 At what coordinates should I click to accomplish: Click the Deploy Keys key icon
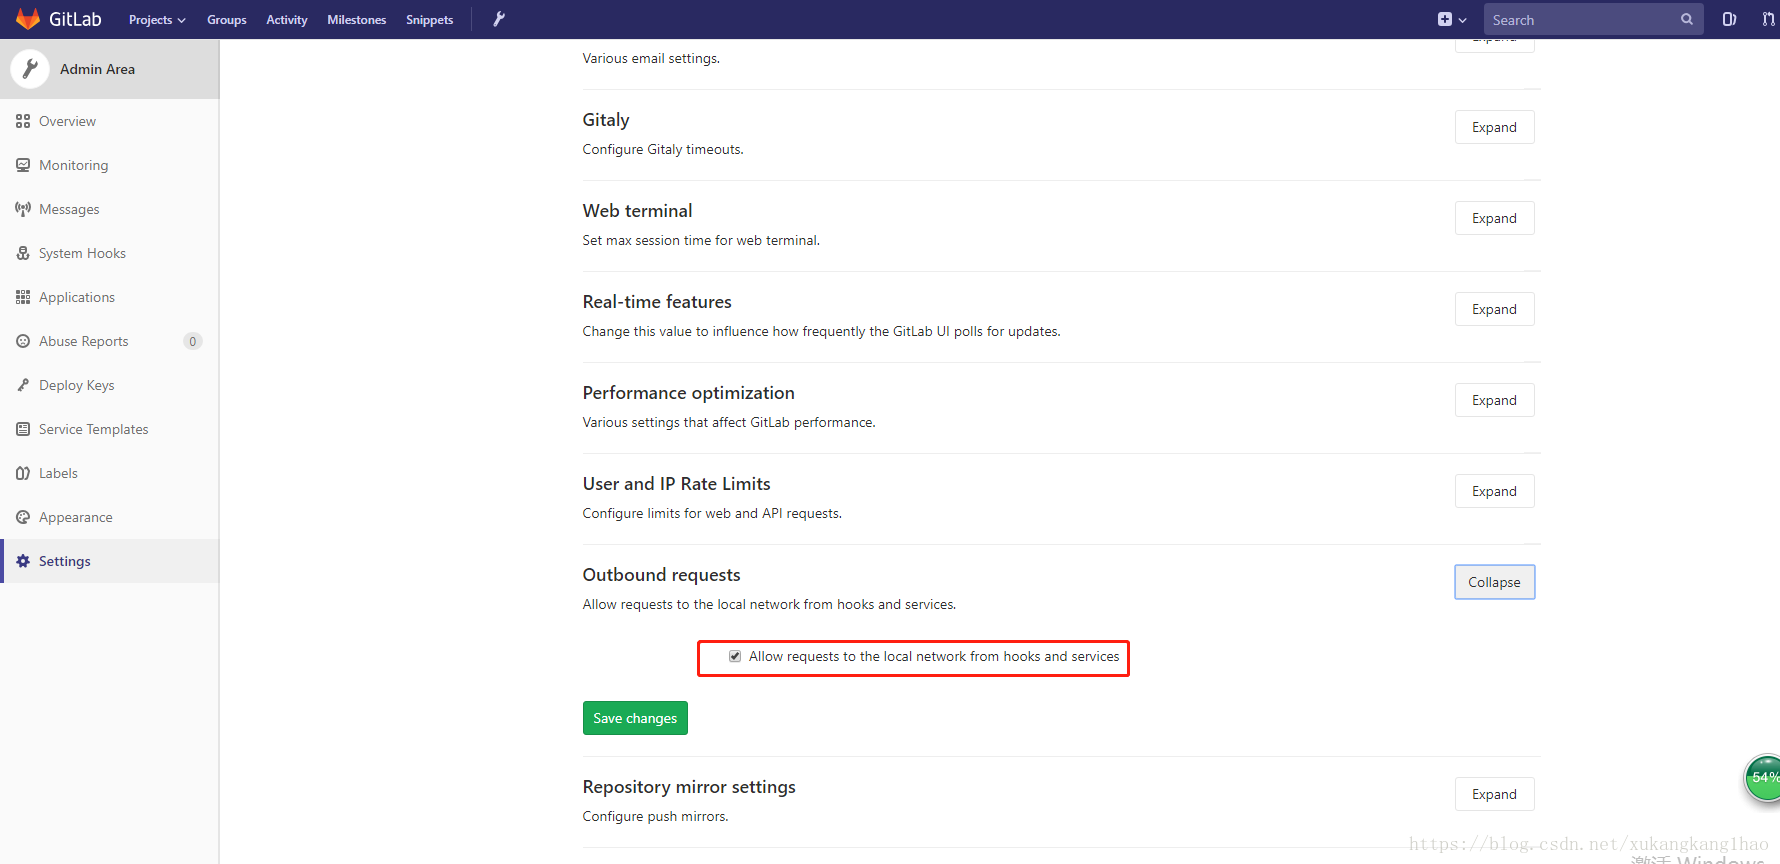[x=23, y=385]
